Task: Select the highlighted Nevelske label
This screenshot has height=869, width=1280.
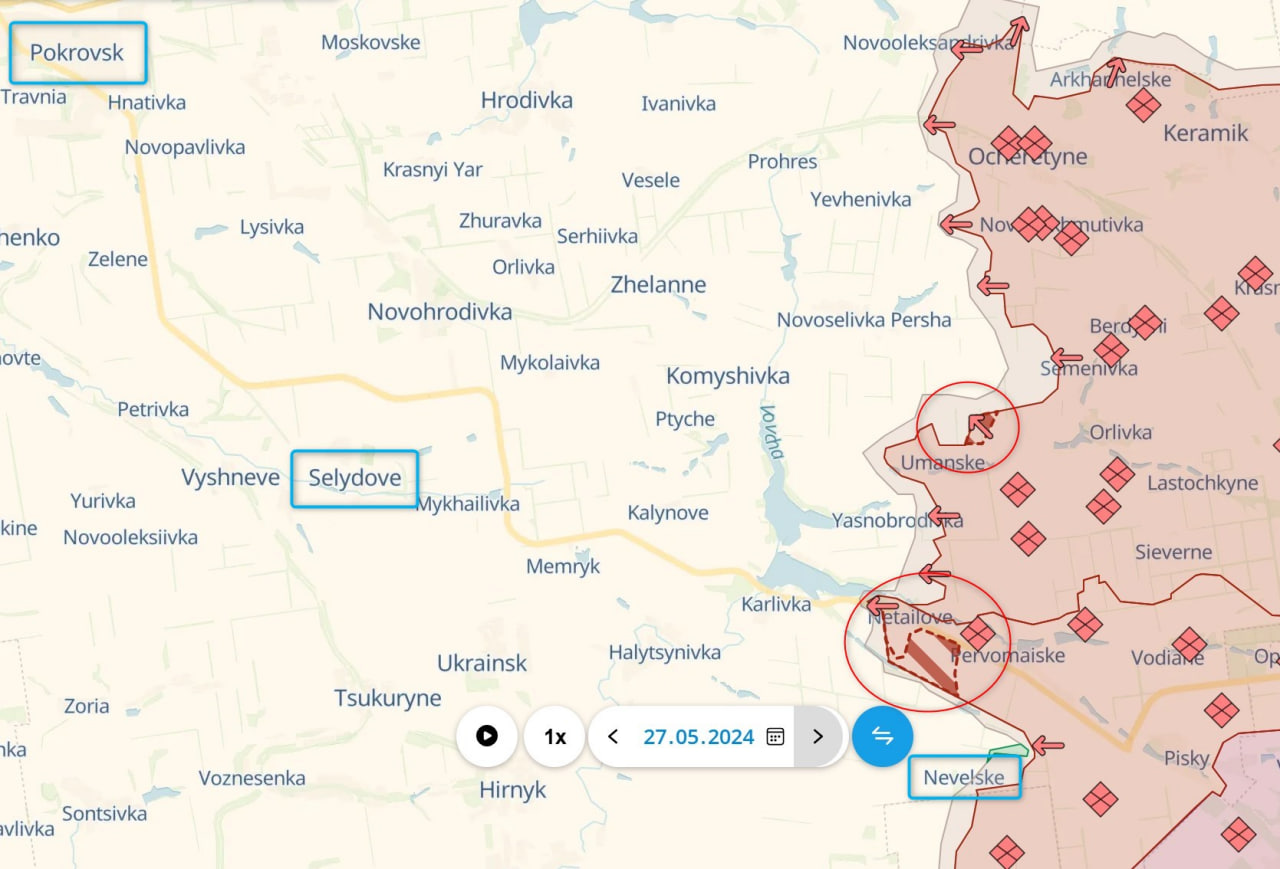Action: 964,777
